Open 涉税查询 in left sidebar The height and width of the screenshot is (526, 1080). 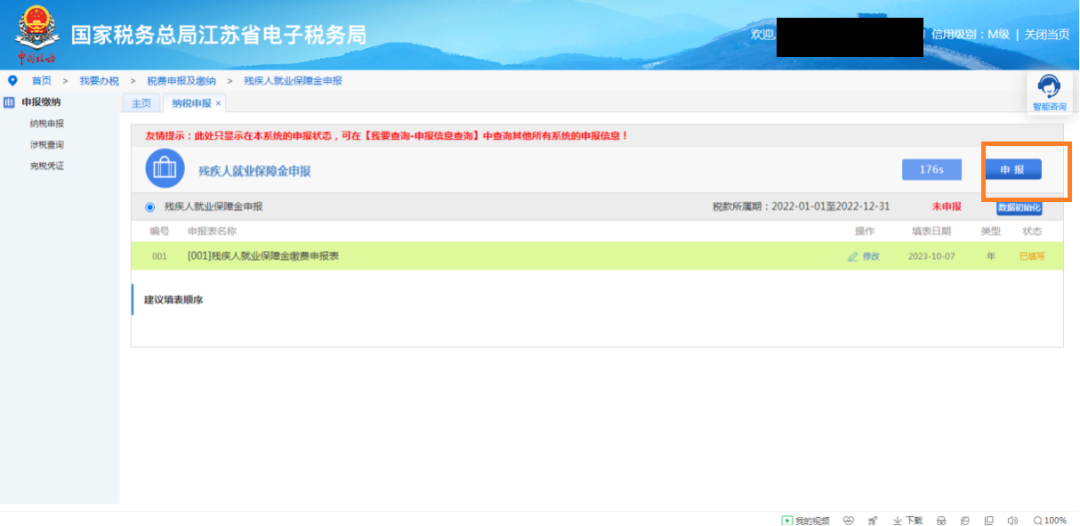[x=47, y=145]
